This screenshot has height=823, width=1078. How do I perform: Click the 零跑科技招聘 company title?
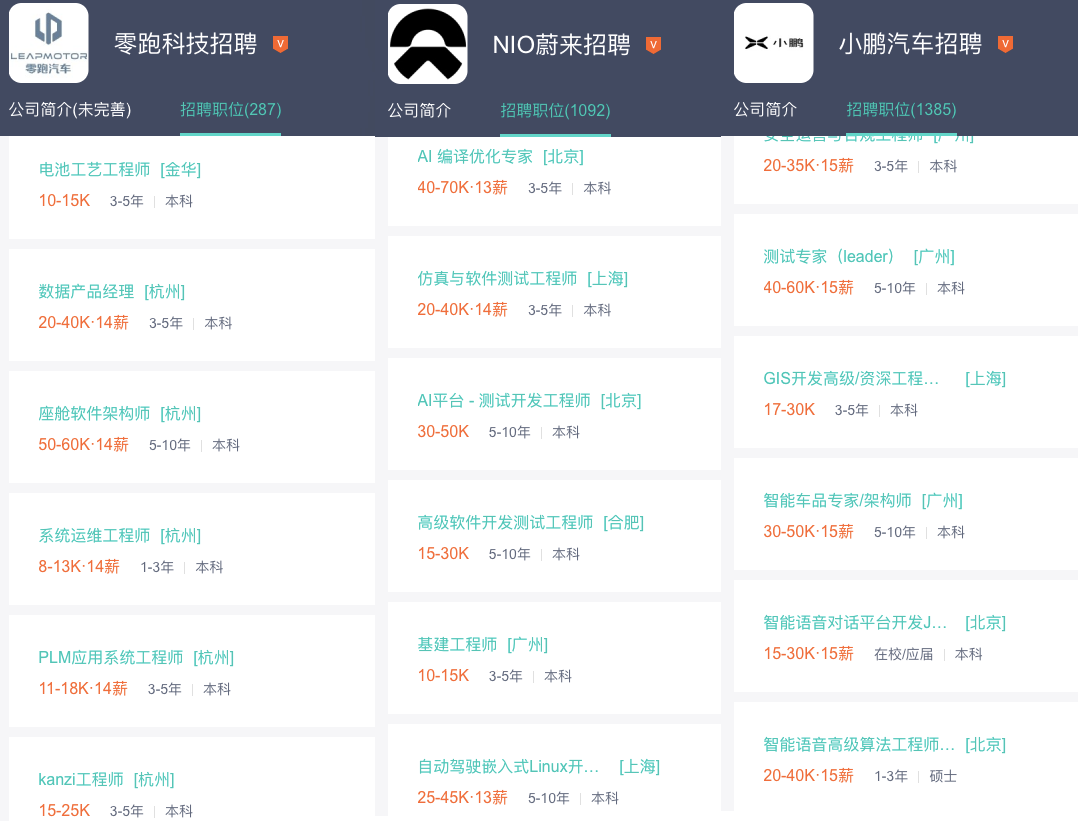click(186, 44)
